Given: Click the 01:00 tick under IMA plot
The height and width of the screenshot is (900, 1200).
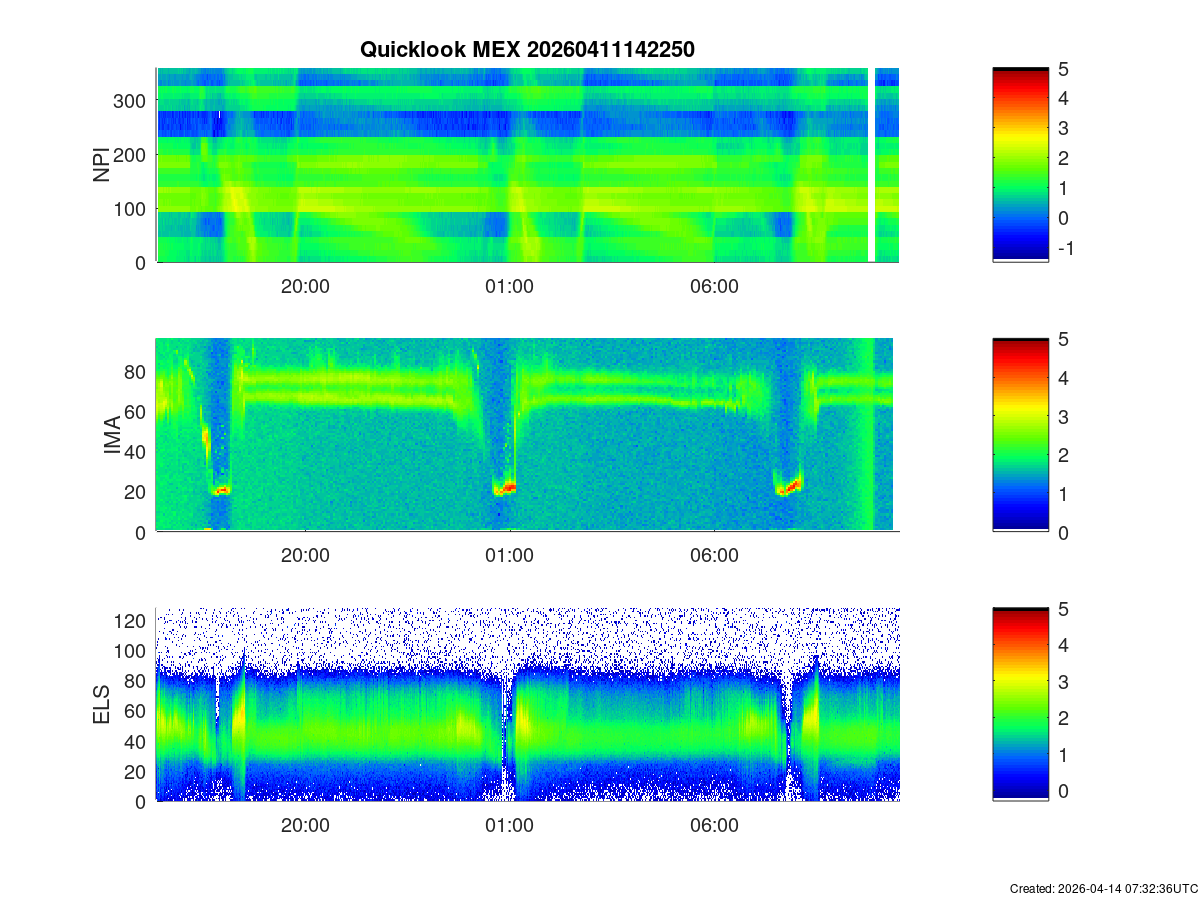Looking at the screenshot, I should click(x=510, y=556).
